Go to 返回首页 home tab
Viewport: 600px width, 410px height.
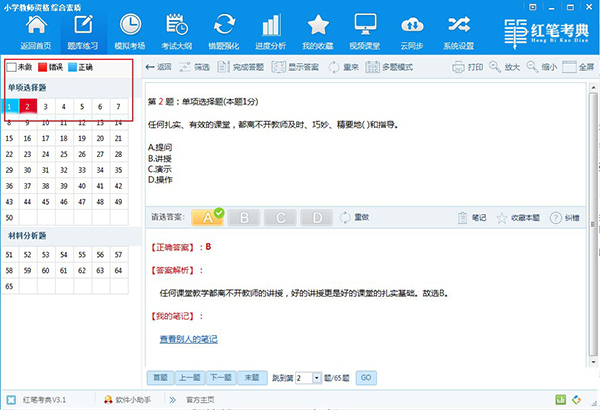tap(36, 31)
